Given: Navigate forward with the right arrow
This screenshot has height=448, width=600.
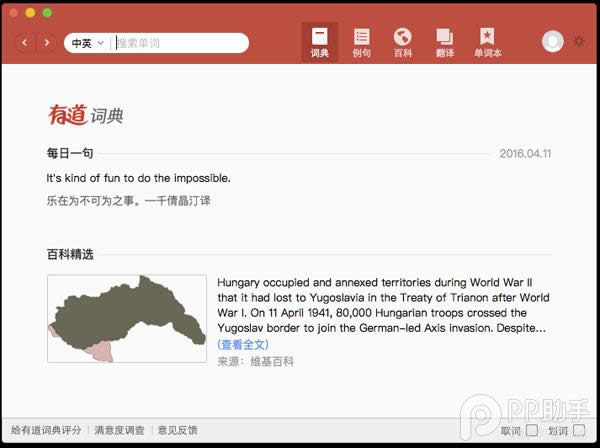Looking at the screenshot, I should (x=46, y=43).
